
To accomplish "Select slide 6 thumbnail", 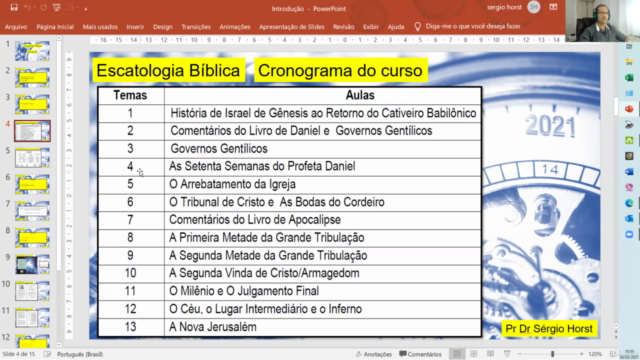I will [x=32, y=184].
